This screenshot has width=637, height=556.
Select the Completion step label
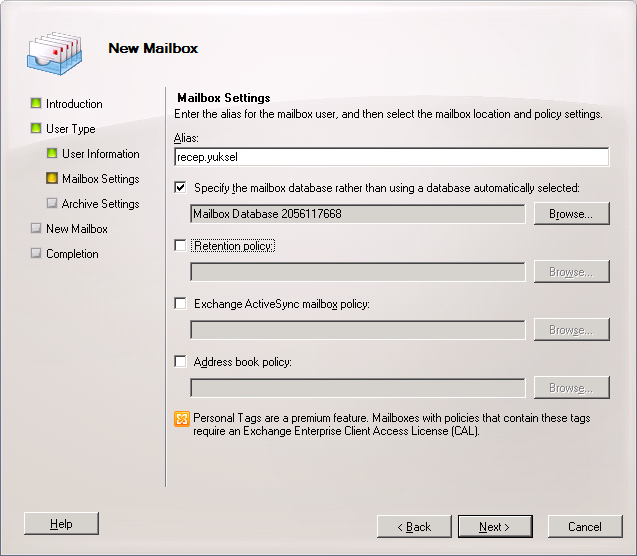click(72, 254)
